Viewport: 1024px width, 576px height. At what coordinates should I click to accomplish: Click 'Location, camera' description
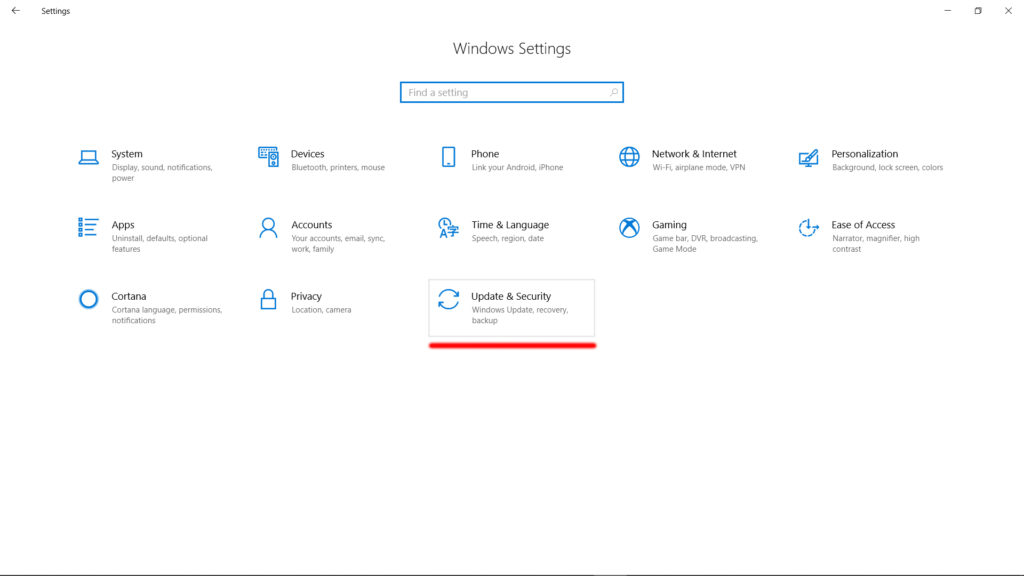tap(321, 310)
